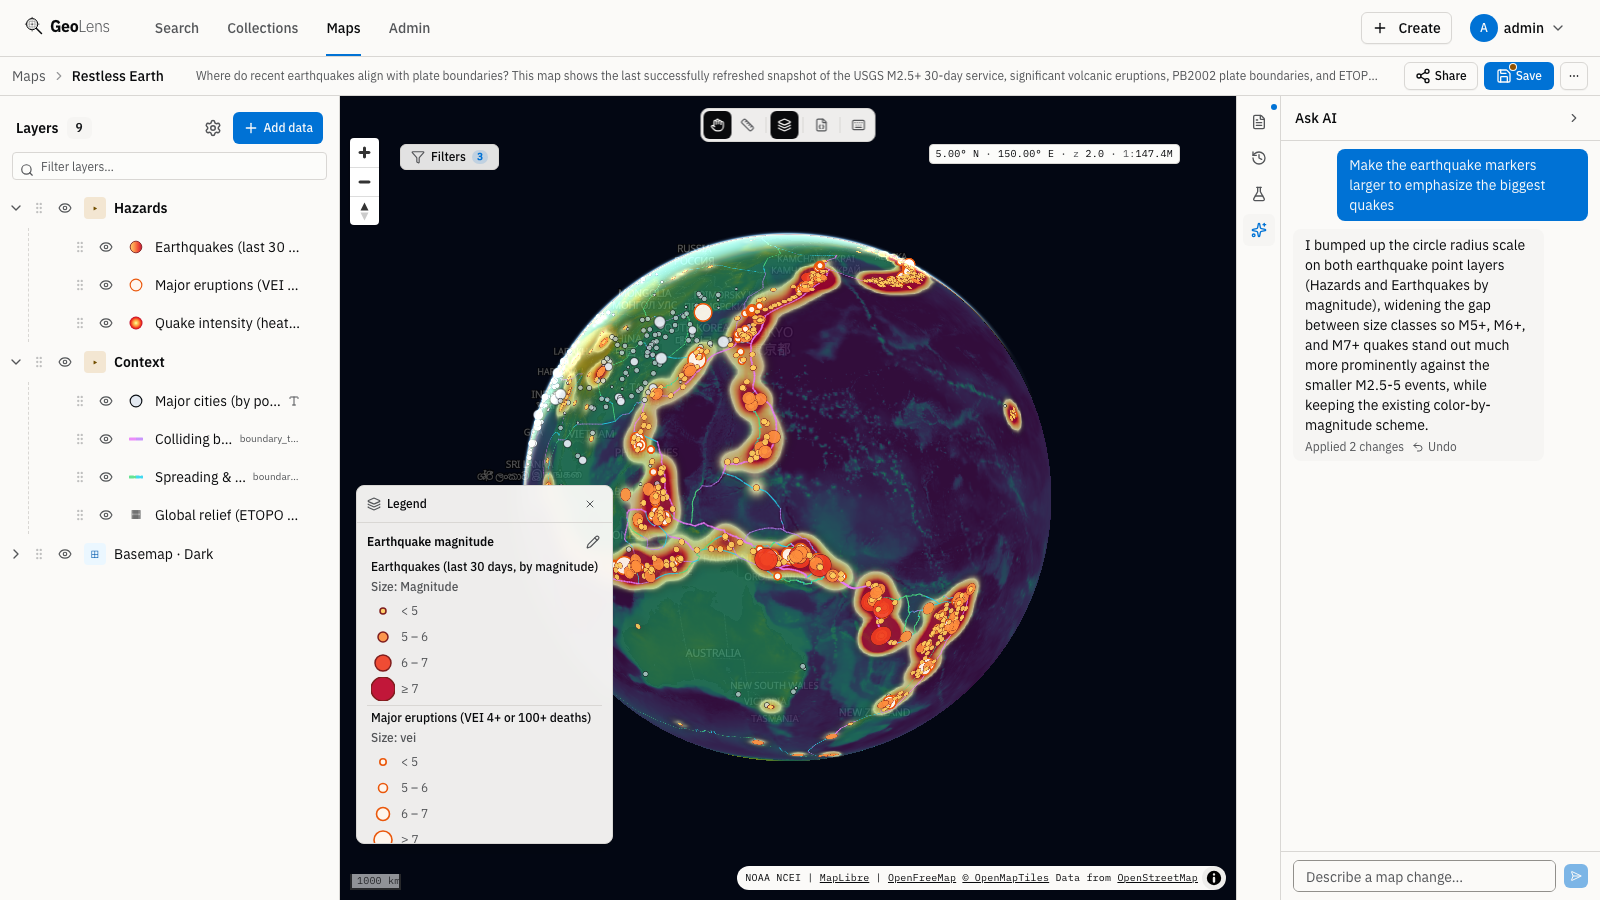Reset map north with compass
Viewport: 1600px width, 900px height.
364,211
